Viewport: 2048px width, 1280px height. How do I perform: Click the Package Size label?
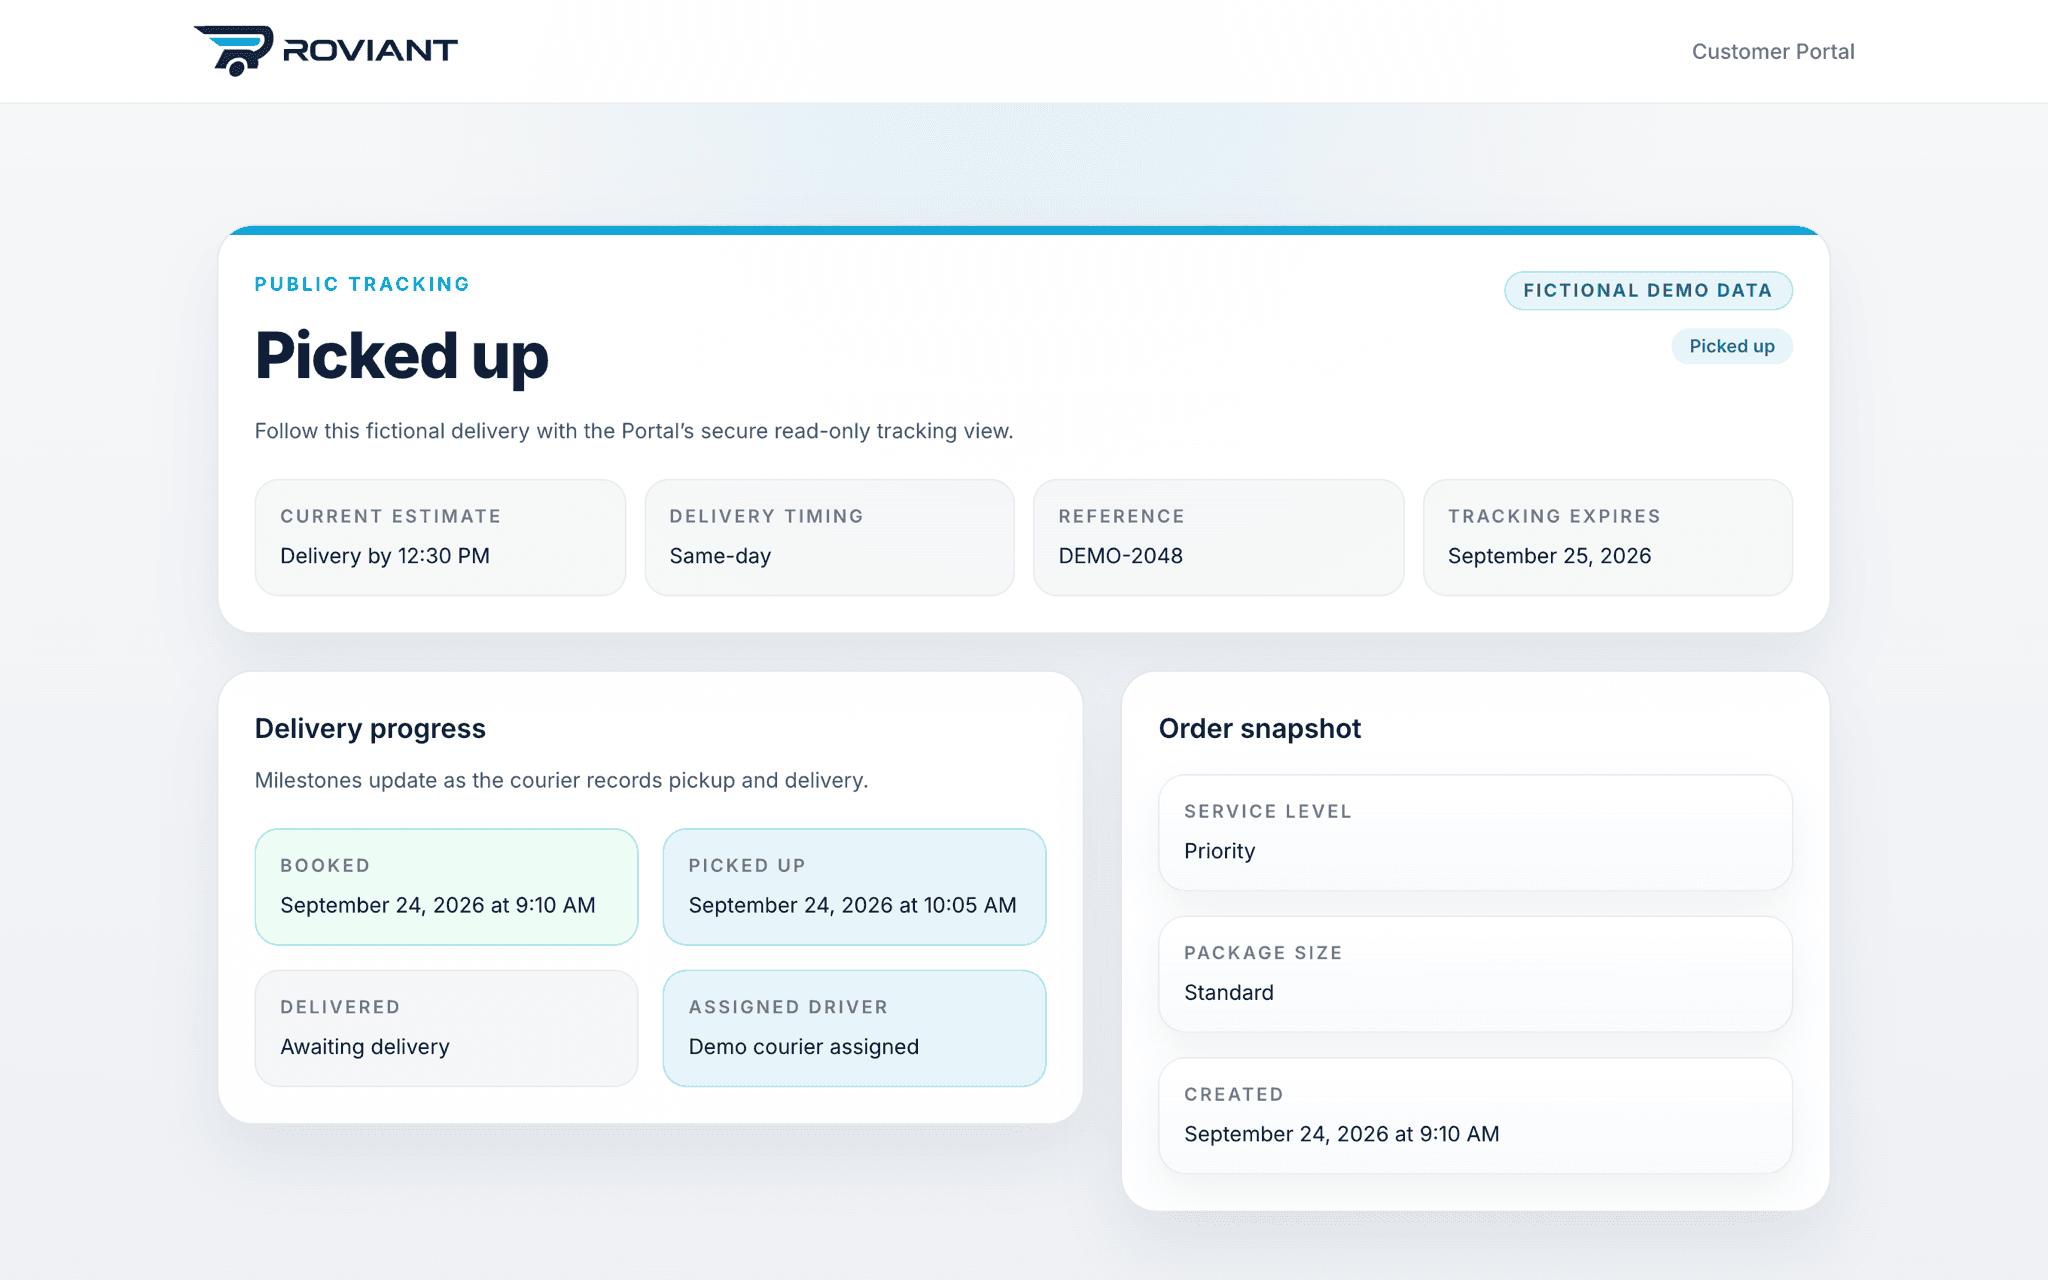click(1263, 953)
